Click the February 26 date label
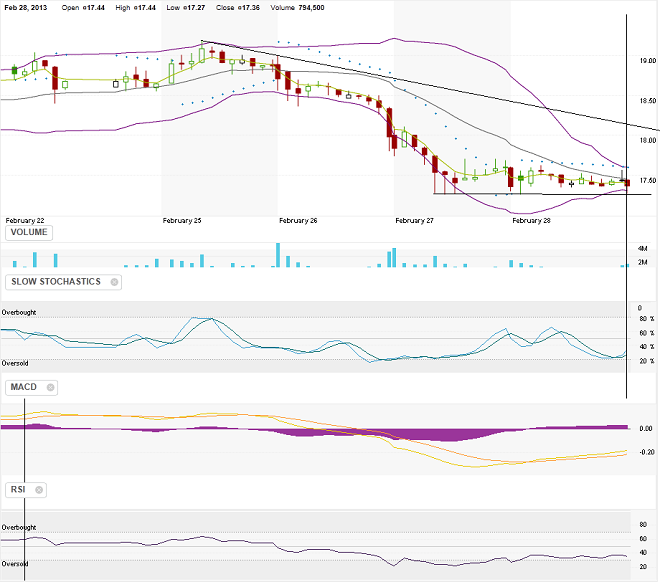The width and height of the screenshot is (660, 582). point(298,220)
